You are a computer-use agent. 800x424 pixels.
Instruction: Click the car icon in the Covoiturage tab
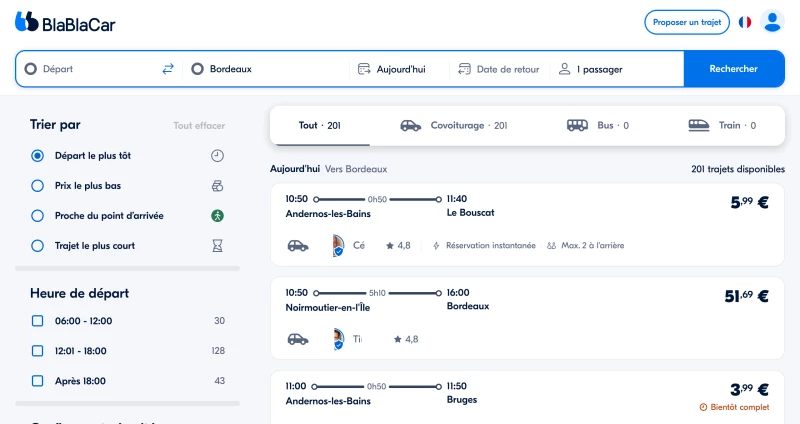411,126
